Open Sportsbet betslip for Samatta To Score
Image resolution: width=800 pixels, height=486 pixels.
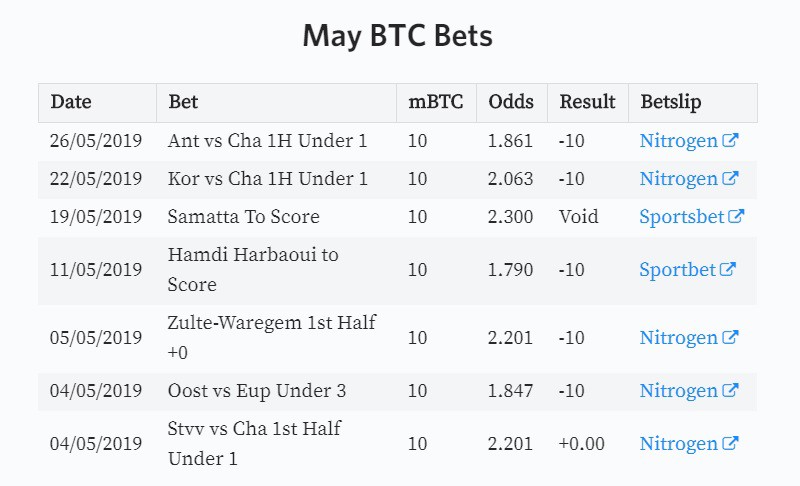682,217
